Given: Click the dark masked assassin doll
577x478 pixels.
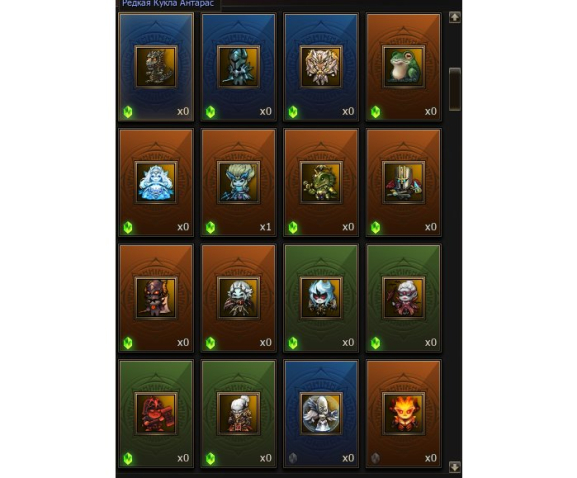Looking at the screenshot, I should tap(156, 298).
